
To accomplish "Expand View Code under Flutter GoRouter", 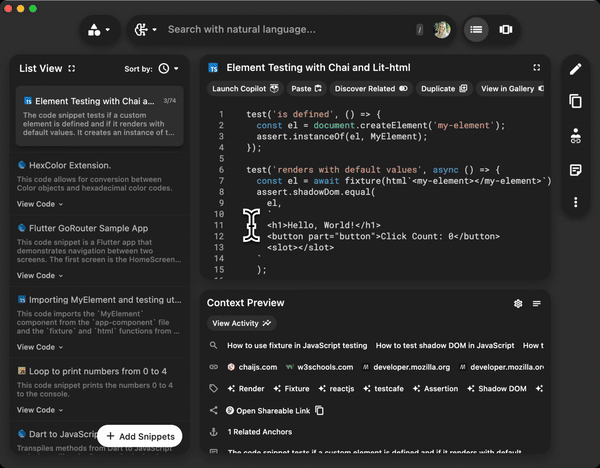I will click(40, 276).
